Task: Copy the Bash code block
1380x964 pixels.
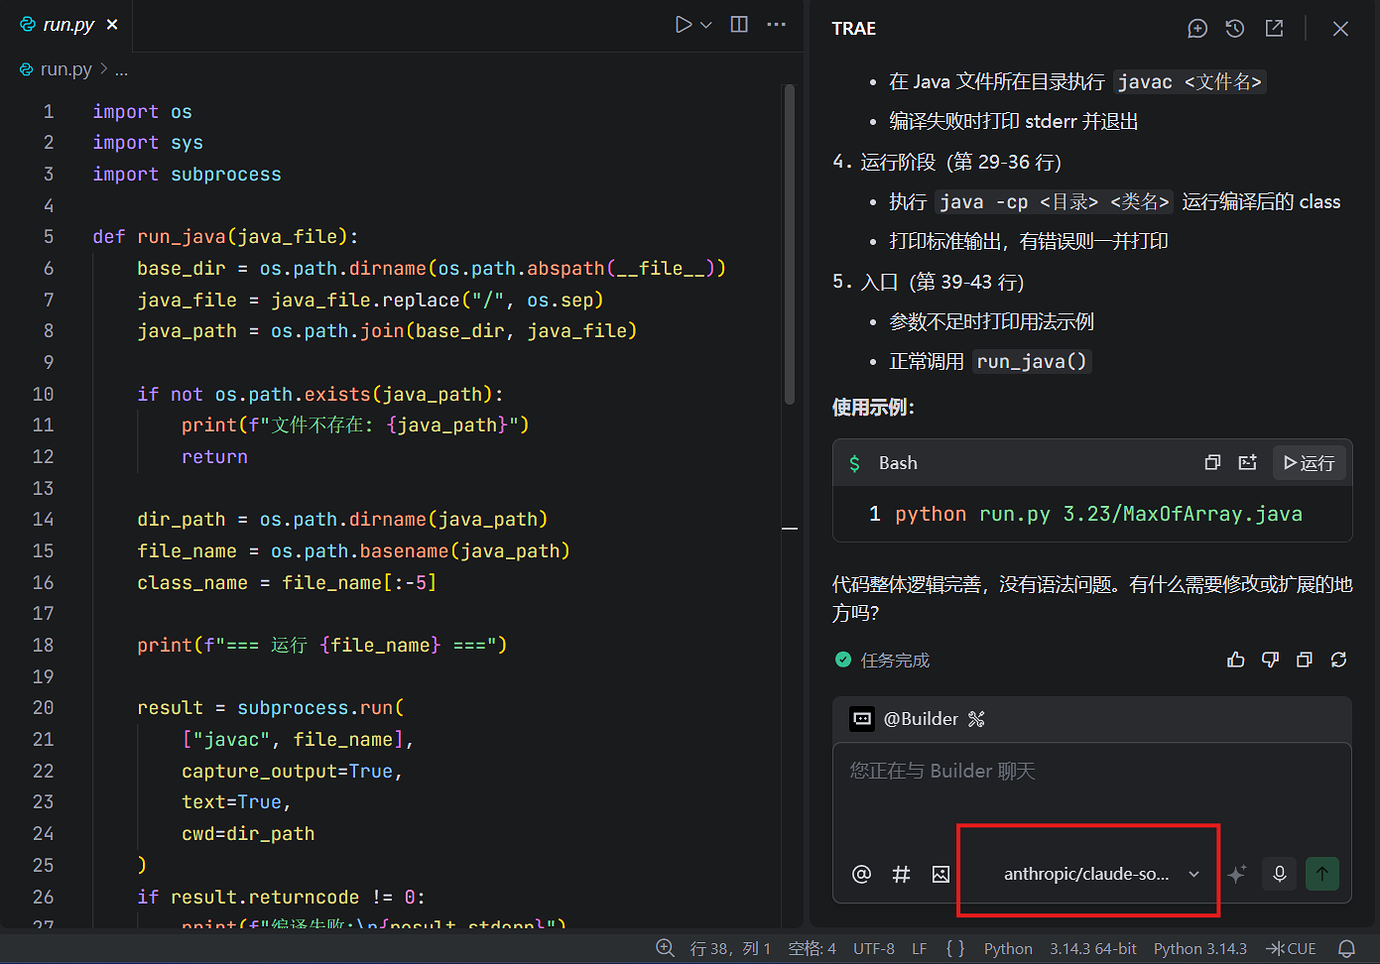Action: (1212, 463)
